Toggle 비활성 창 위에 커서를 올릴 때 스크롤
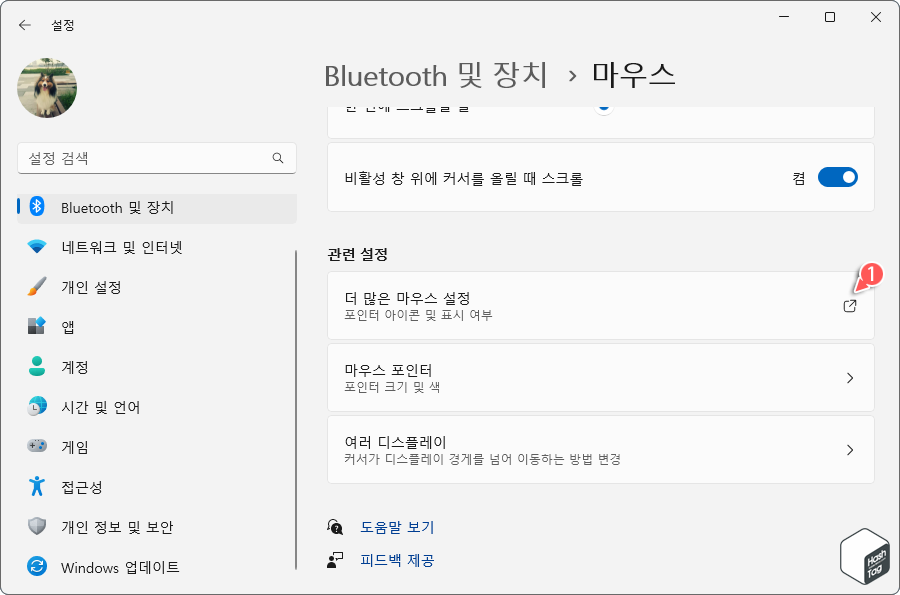This screenshot has width=900, height=595. (838, 176)
